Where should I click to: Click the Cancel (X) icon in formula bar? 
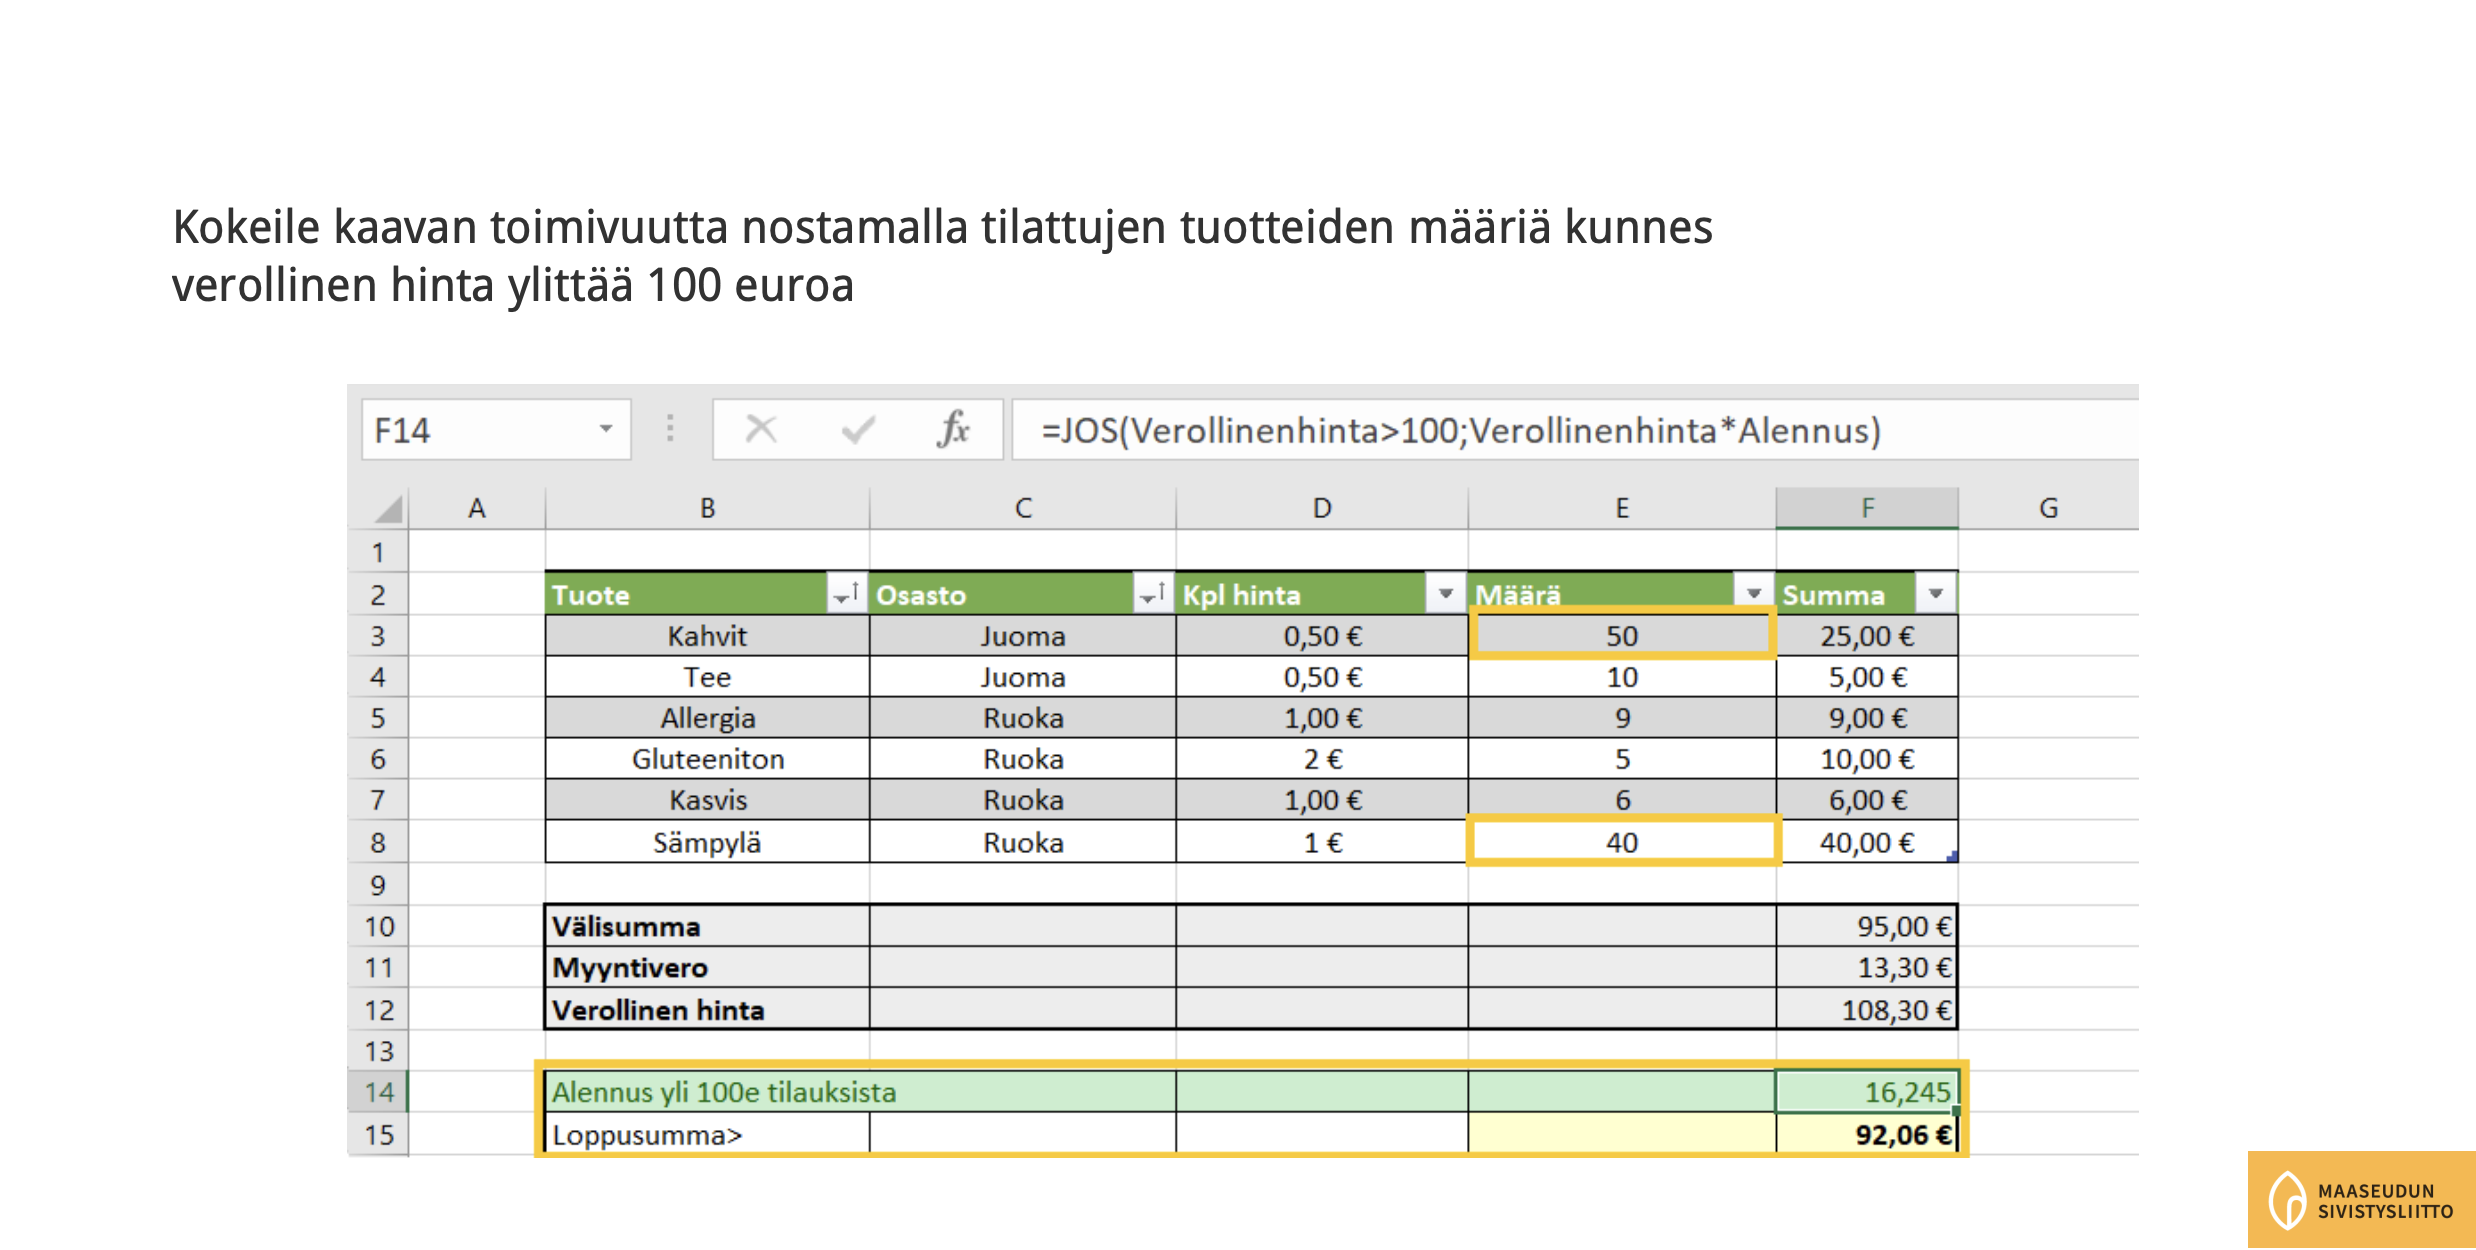(x=761, y=430)
